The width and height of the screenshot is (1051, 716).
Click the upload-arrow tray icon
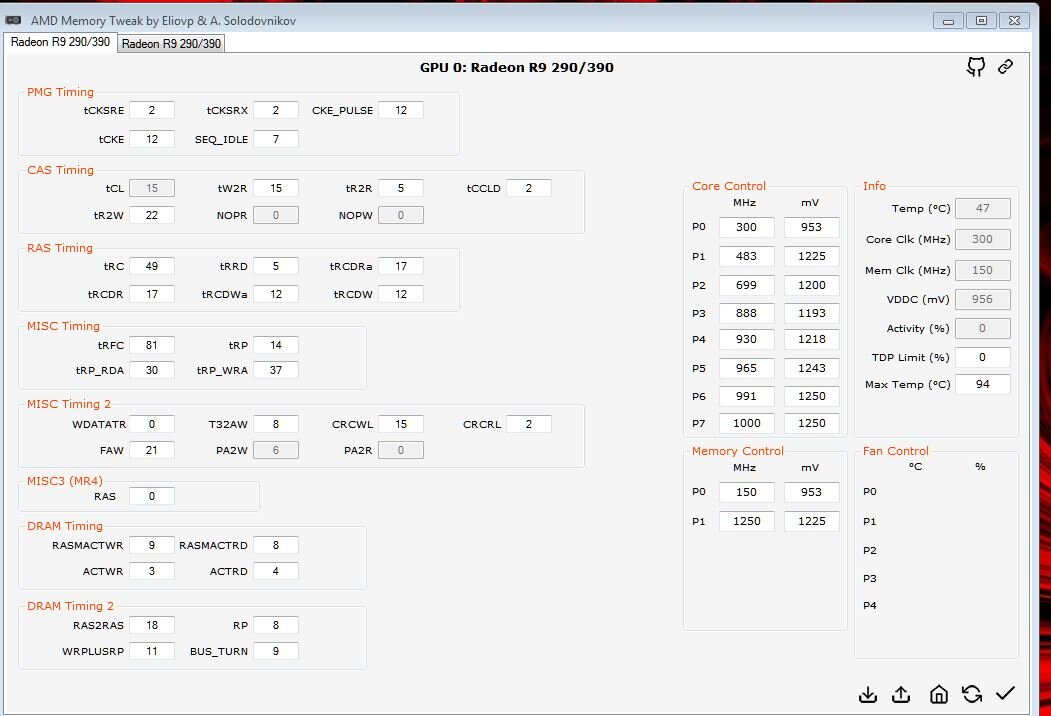pos(902,695)
